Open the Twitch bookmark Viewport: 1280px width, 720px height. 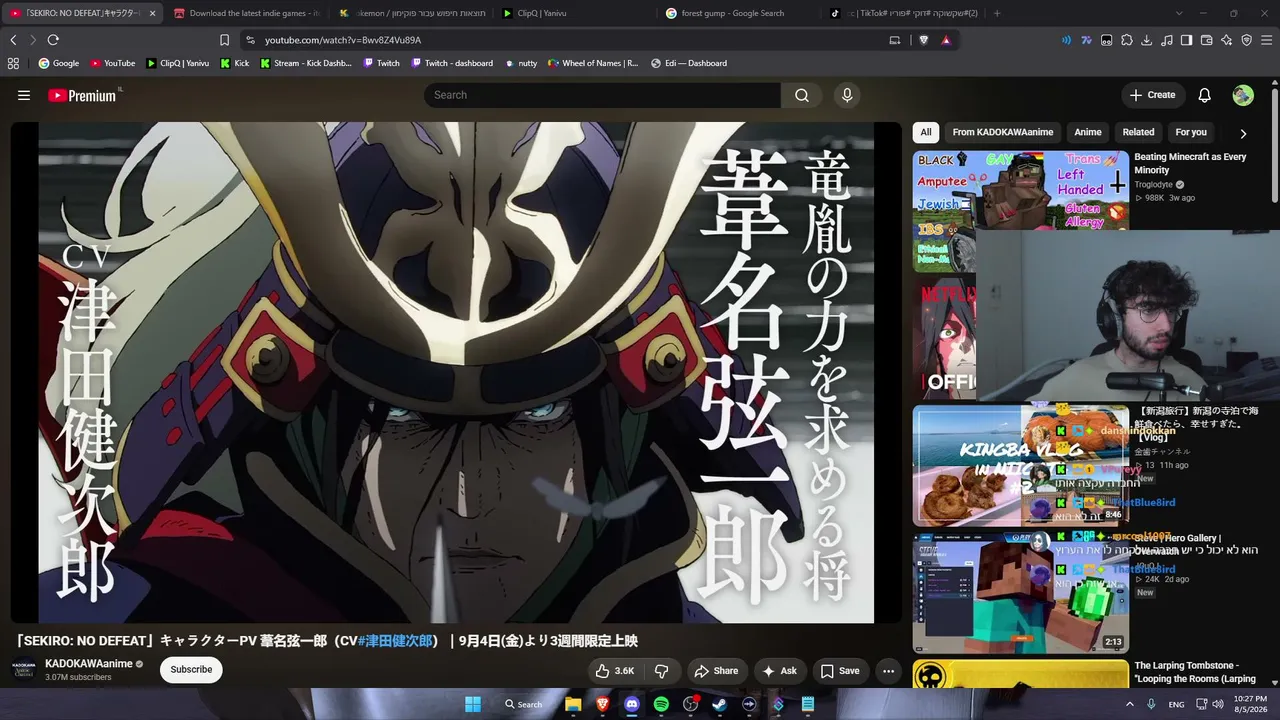click(x=381, y=63)
